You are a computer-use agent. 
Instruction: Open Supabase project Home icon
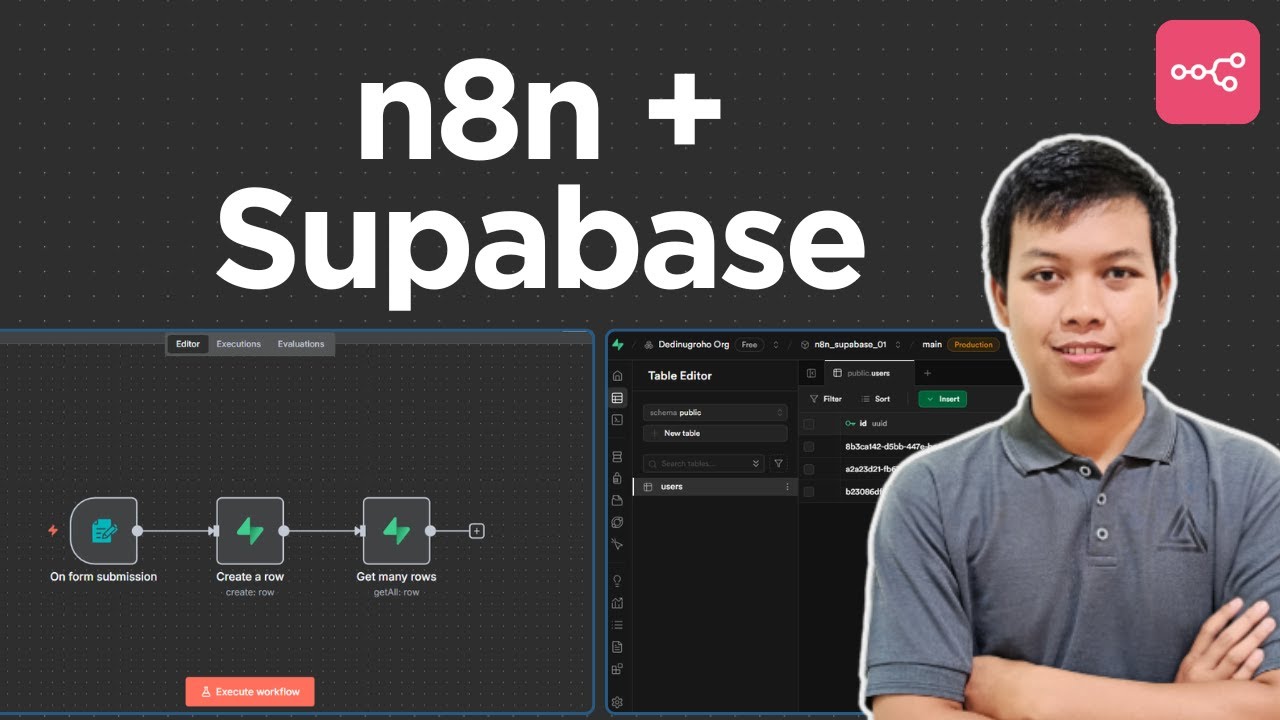coord(617,376)
